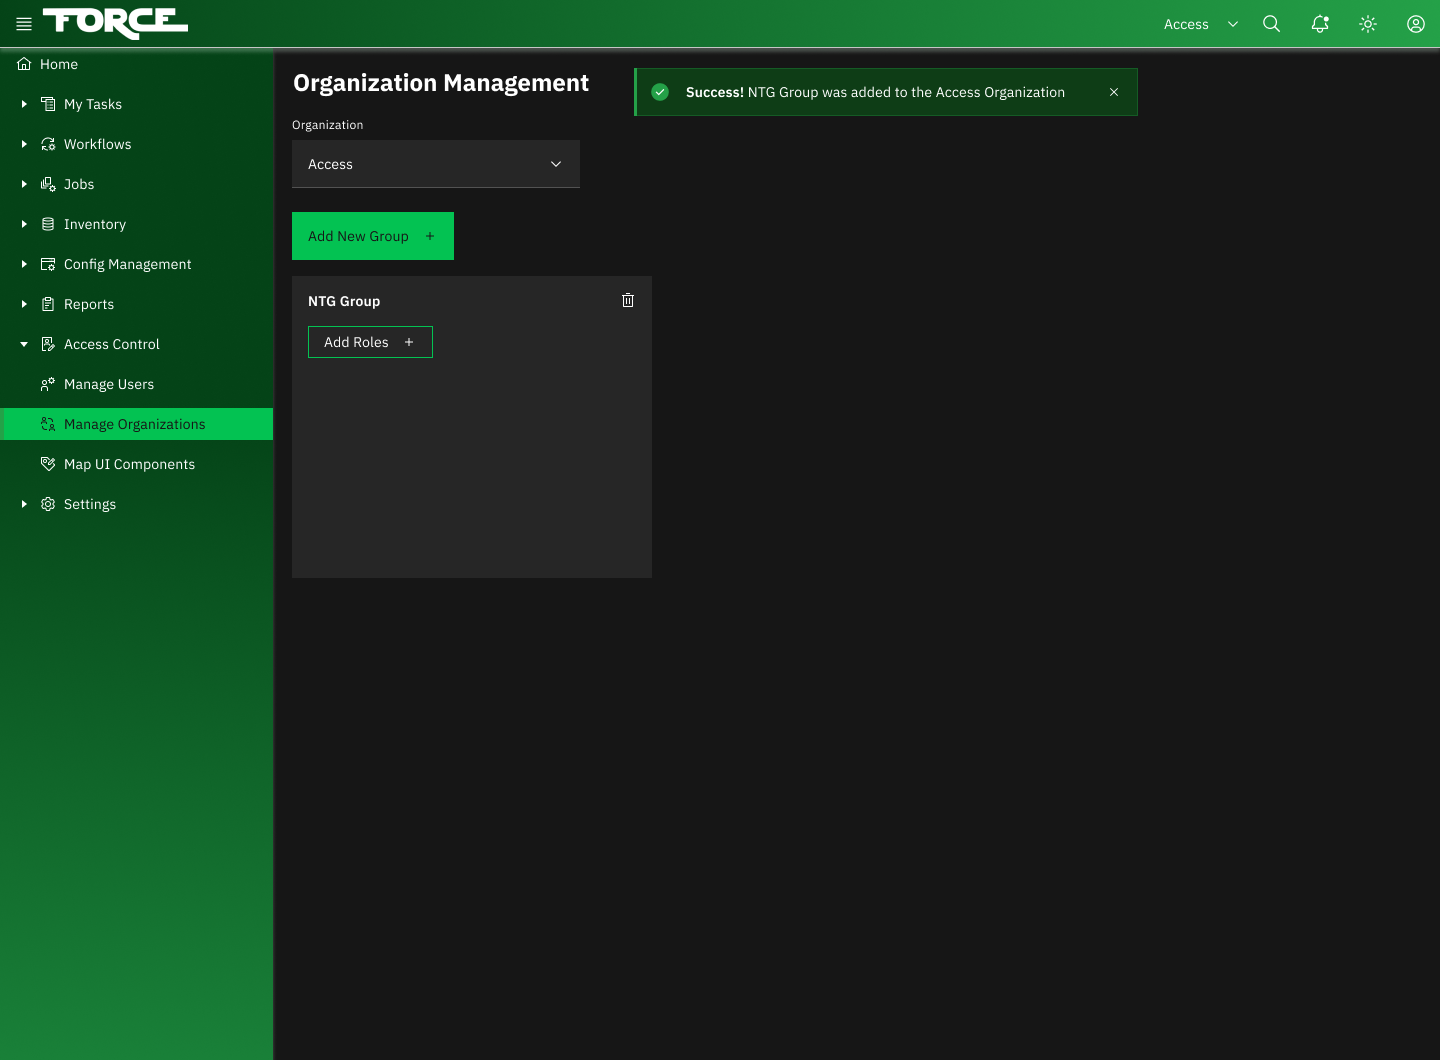
Task: Click the hamburger menu icon
Action: (24, 24)
